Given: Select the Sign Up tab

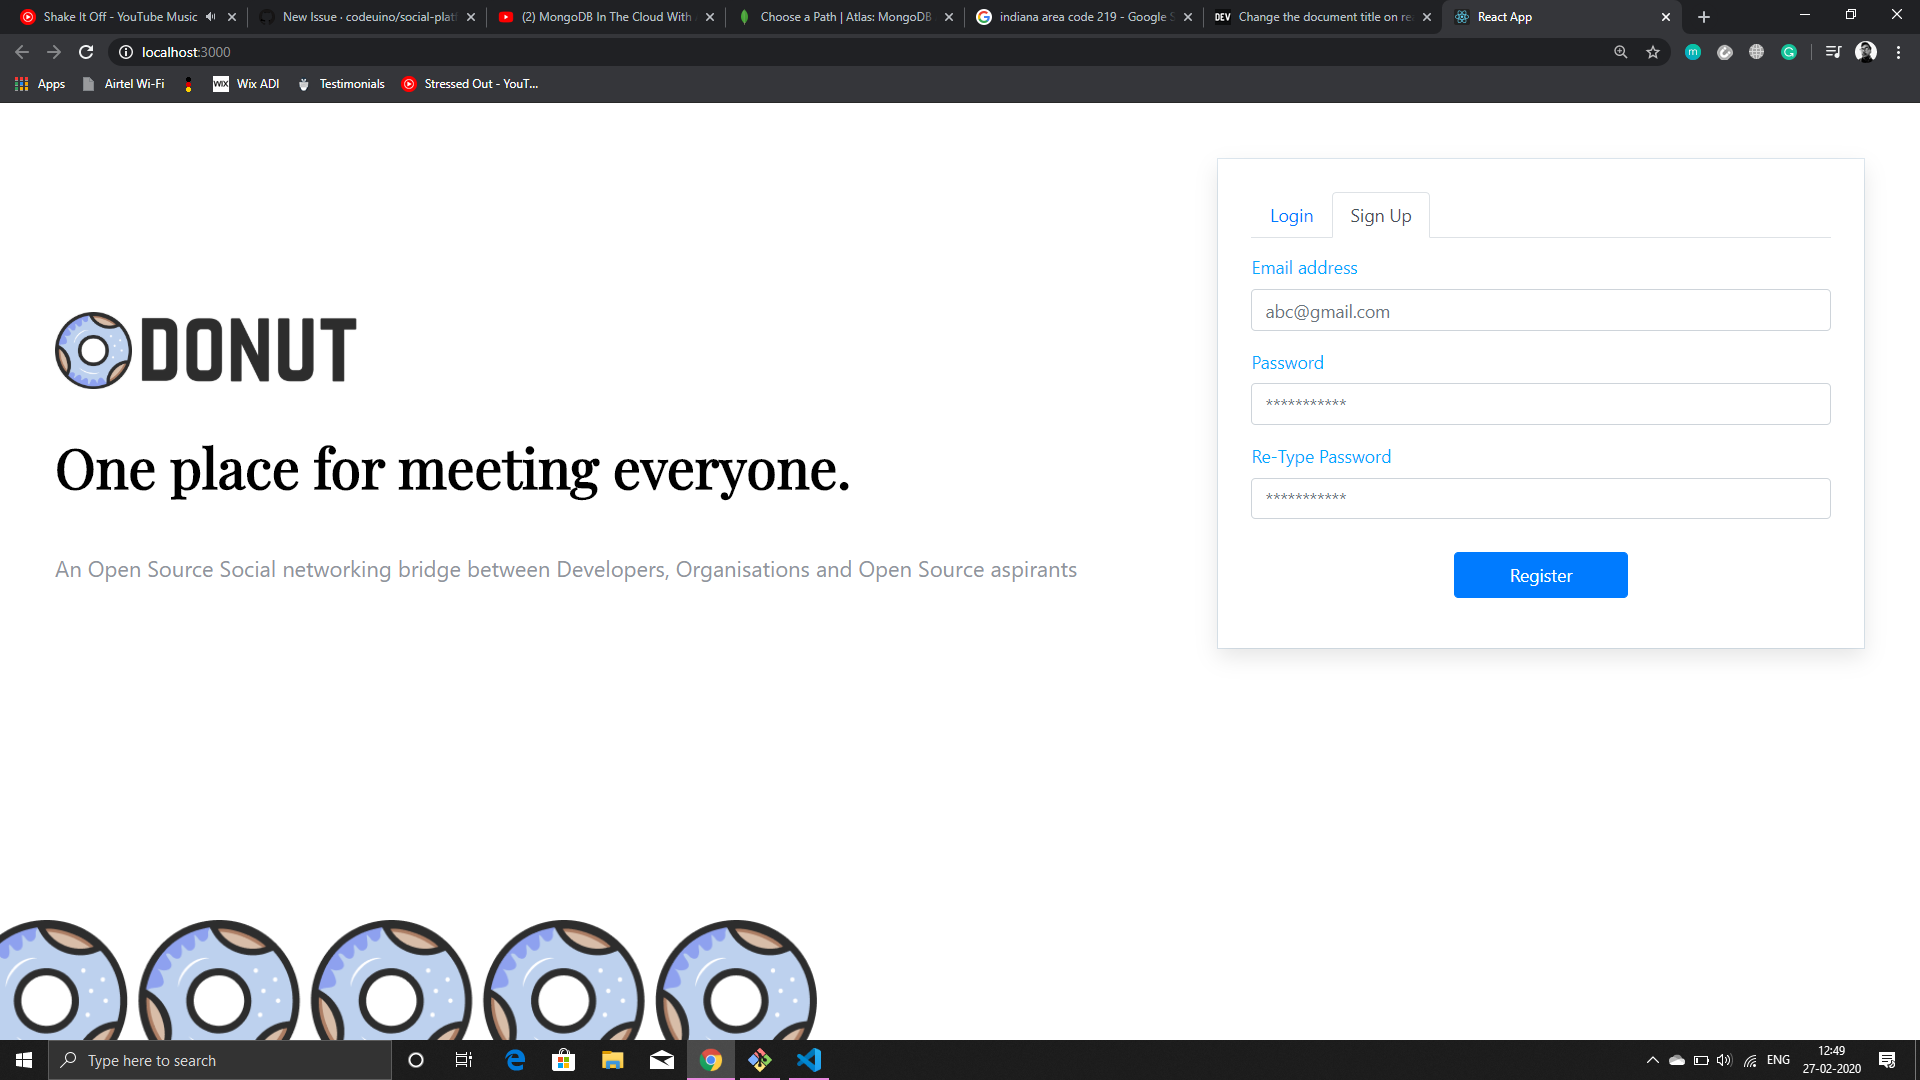Looking at the screenshot, I should (x=1380, y=216).
